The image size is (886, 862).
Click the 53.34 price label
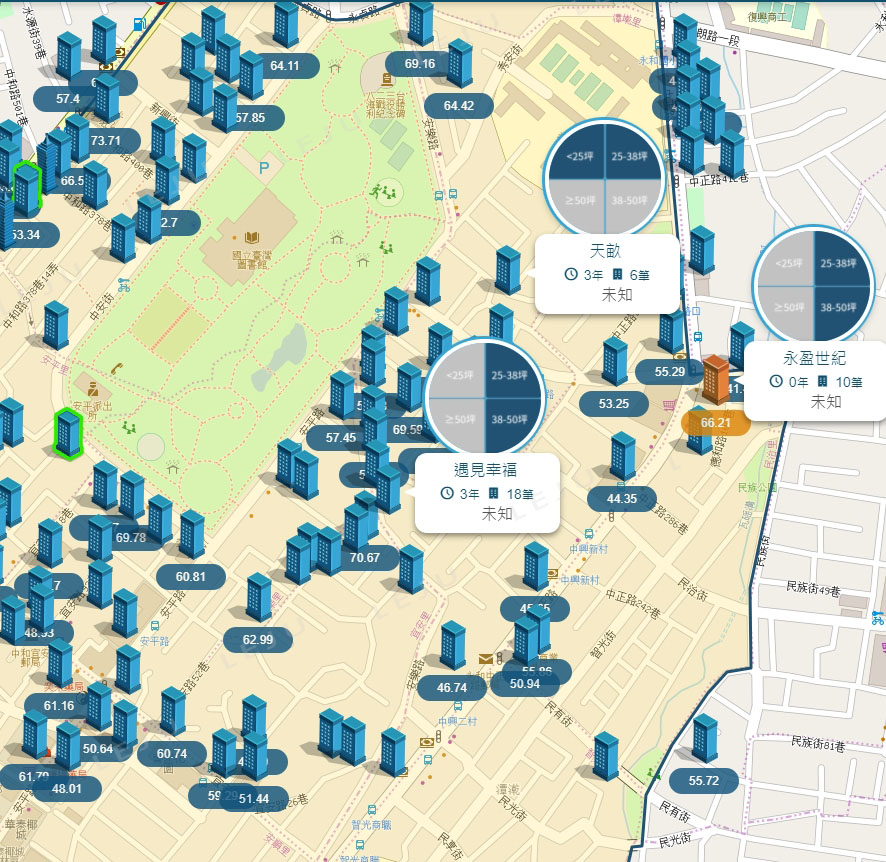(x=26, y=234)
